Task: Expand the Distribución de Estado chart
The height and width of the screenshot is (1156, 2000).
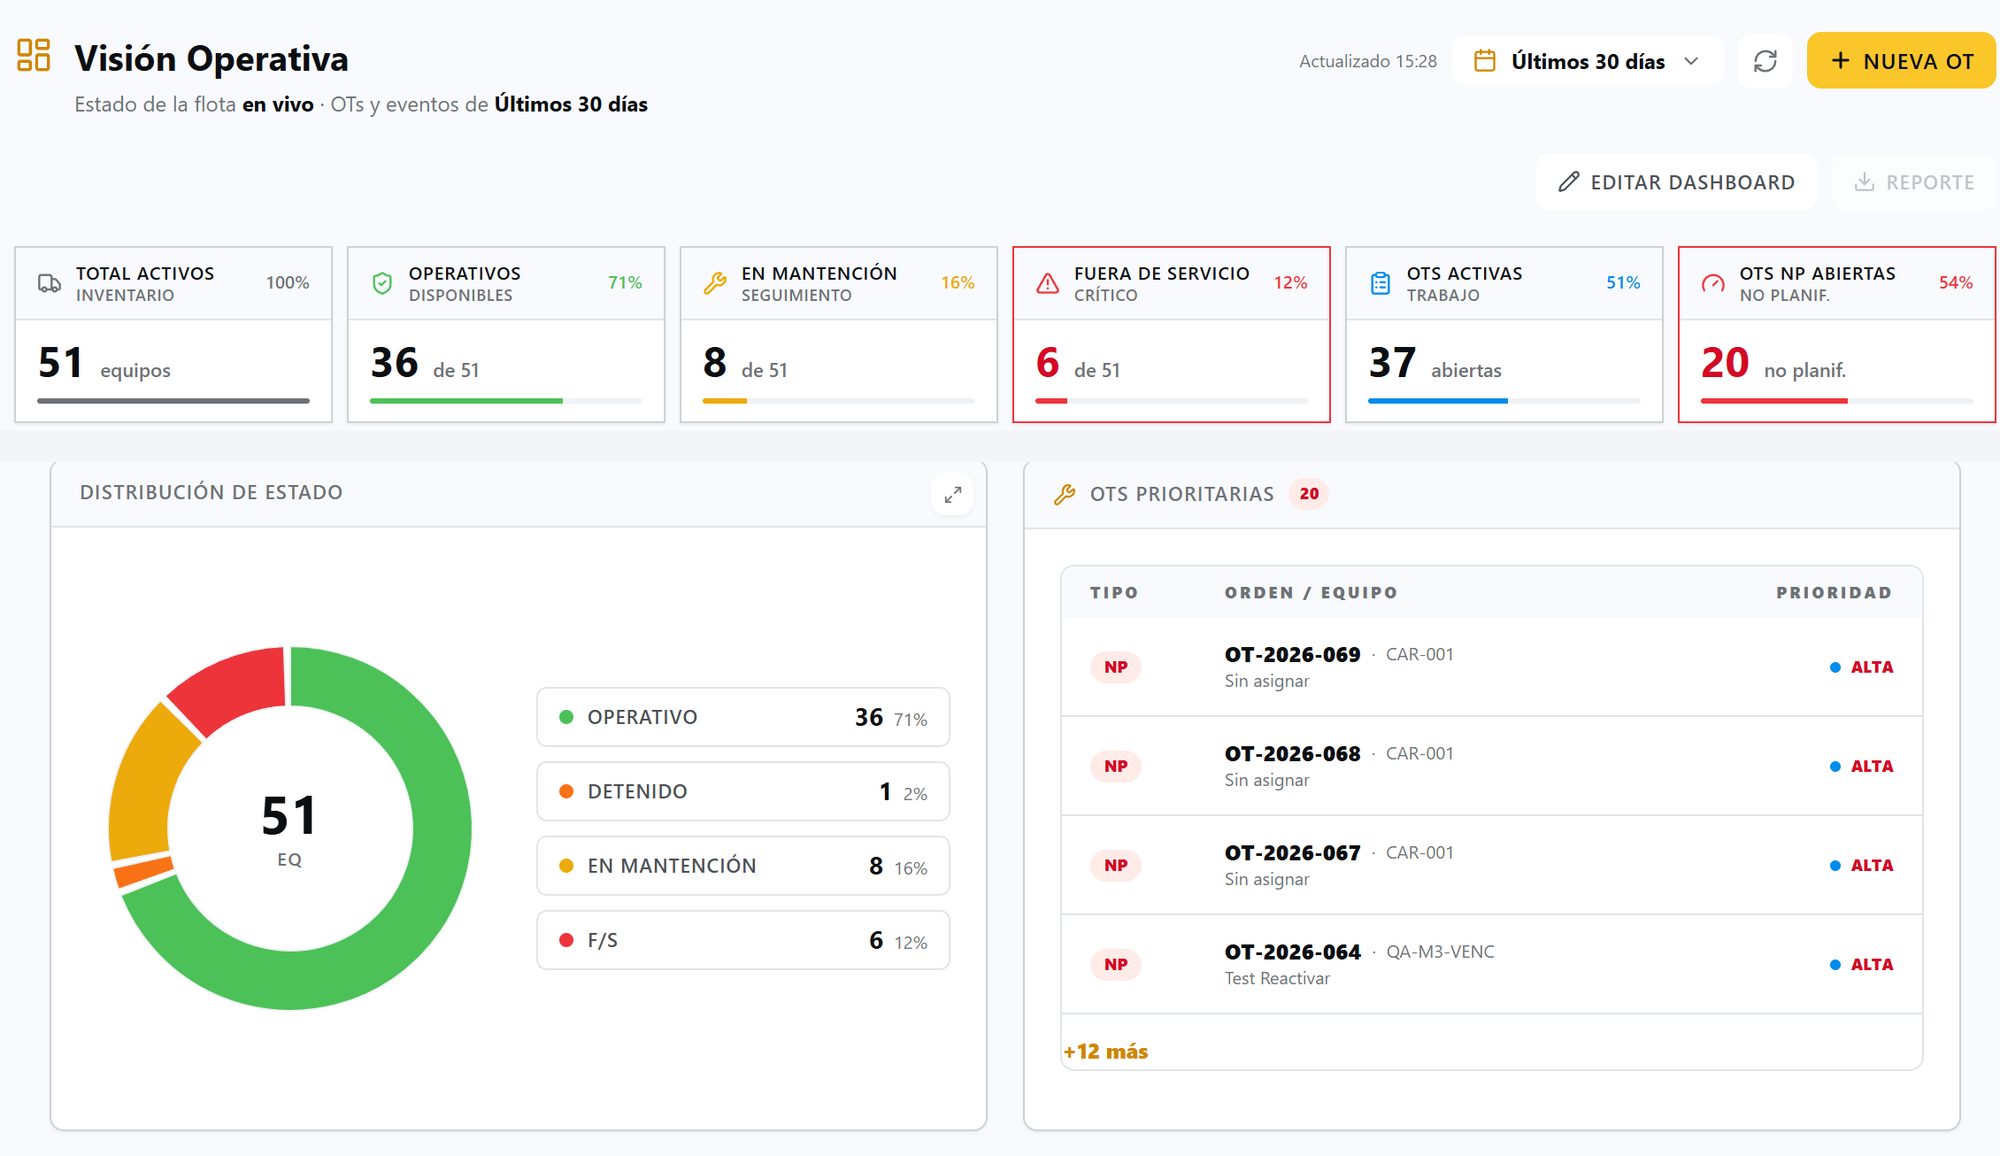Action: pyautogui.click(x=952, y=494)
